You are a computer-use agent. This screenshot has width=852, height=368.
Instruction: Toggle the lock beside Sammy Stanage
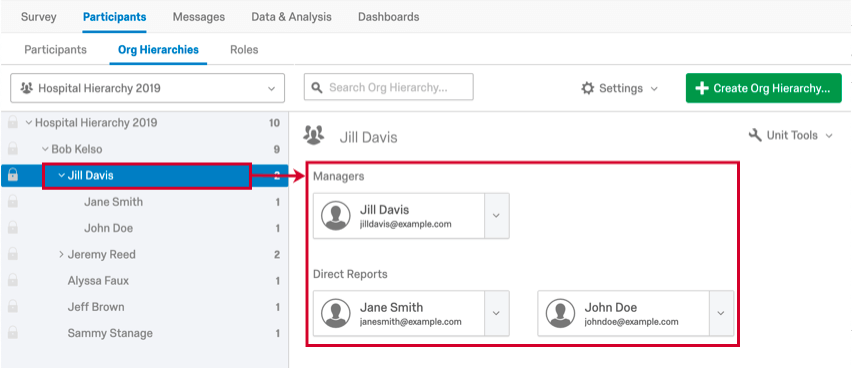tap(12, 333)
